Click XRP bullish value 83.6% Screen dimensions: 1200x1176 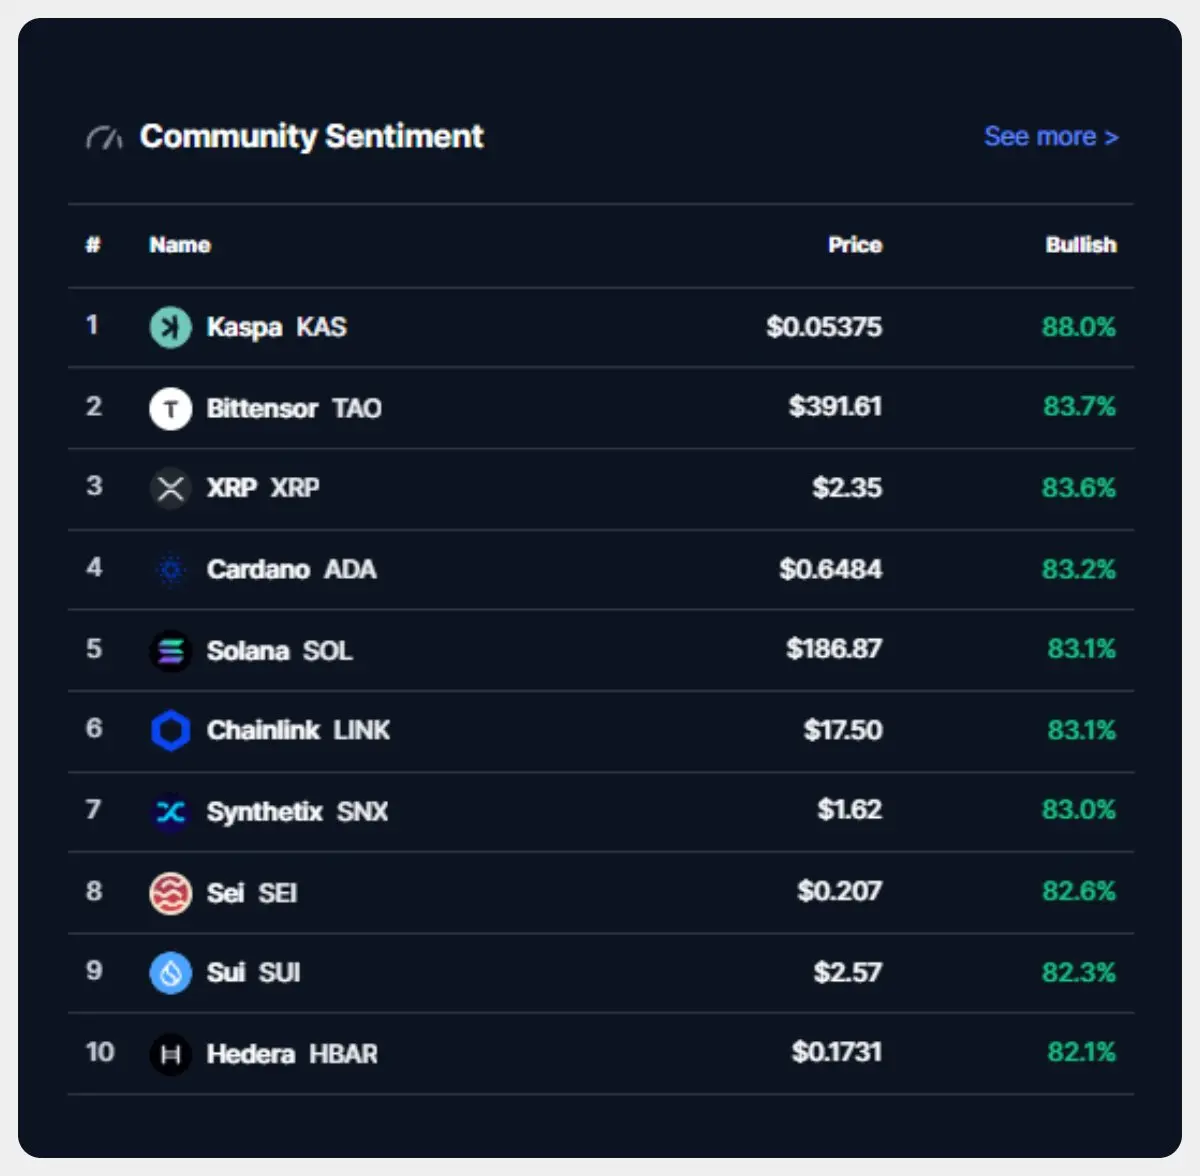pyautogui.click(x=1079, y=488)
